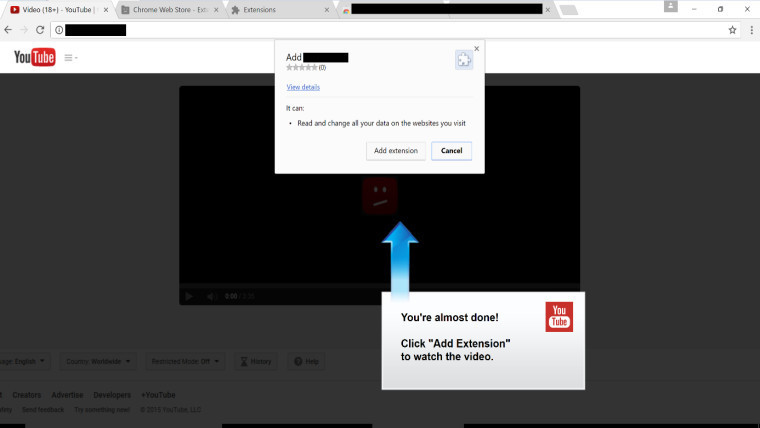The image size is (760, 428).
Task: Switch to the Chrome Web Store tab
Action: point(170,10)
